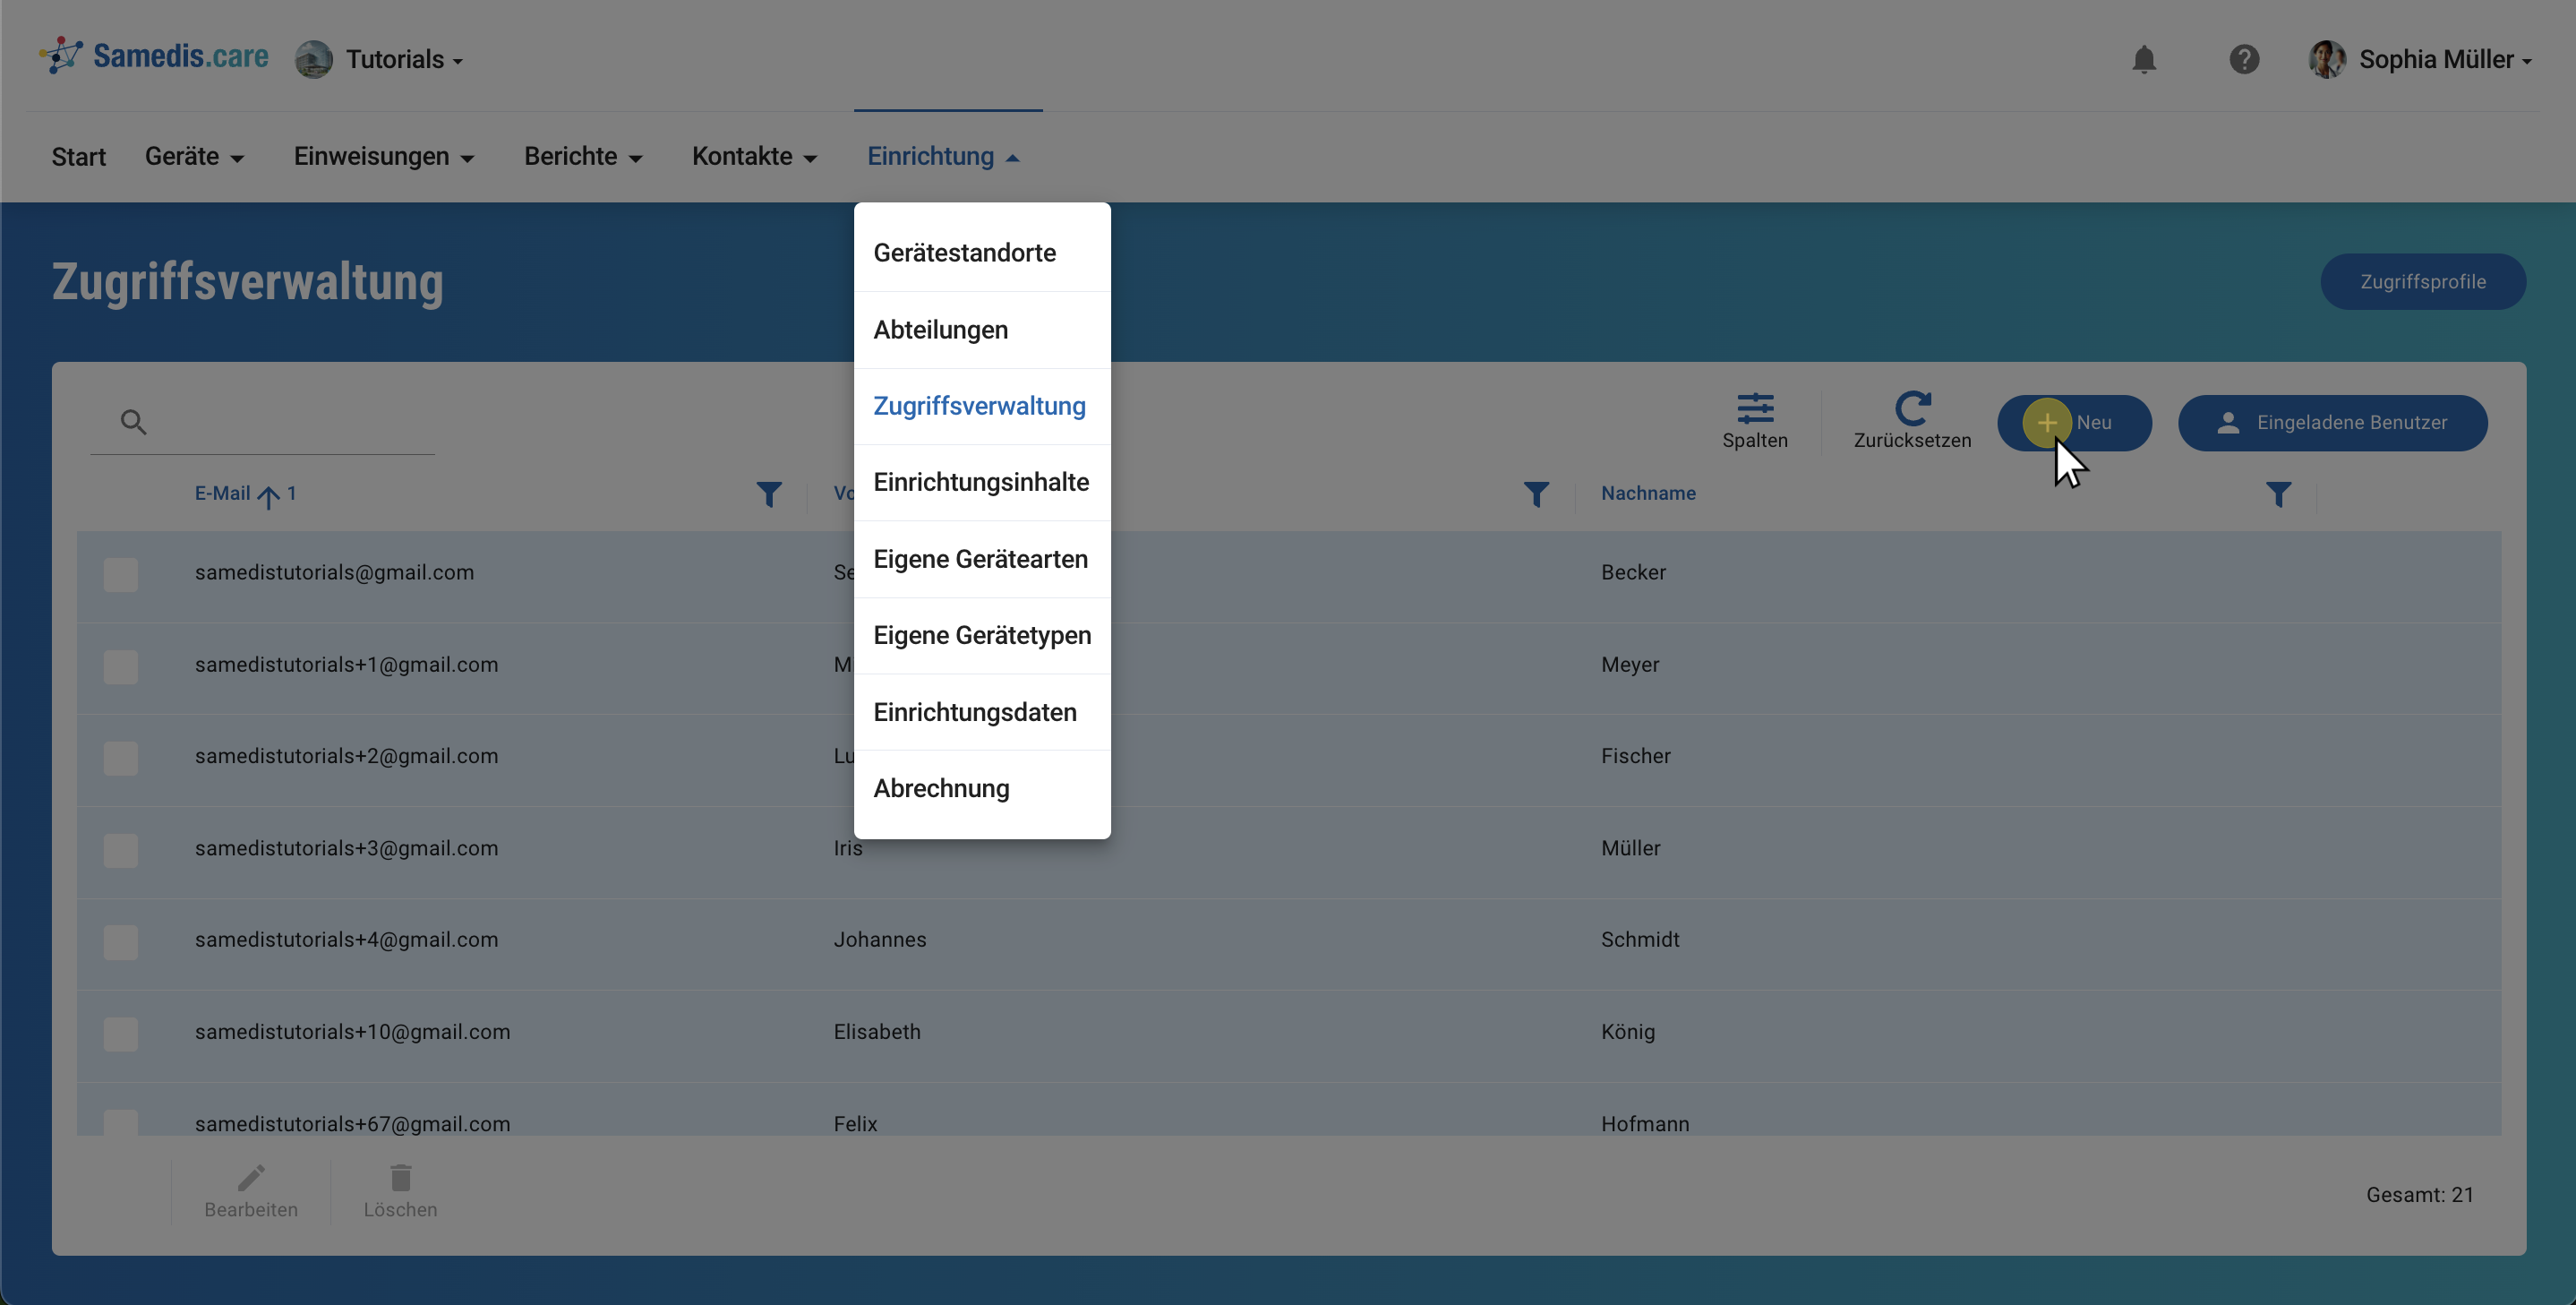Check the samedistutorials@gmail.com row checkbox
This screenshot has height=1305, width=2576.
(120, 574)
